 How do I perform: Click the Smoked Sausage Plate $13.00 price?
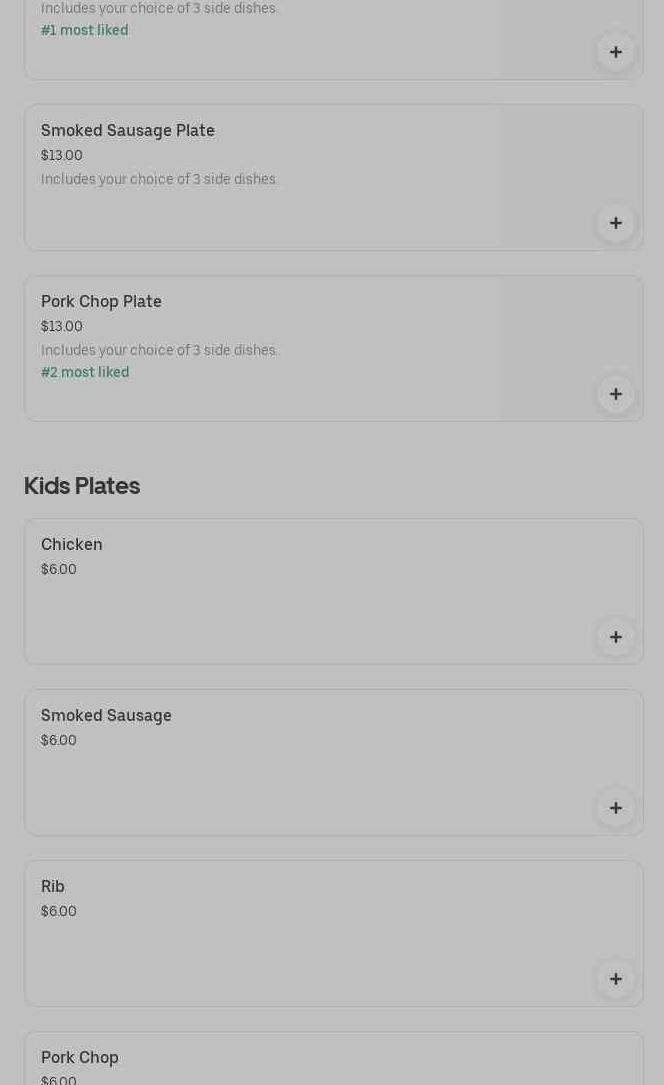click(x=62, y=156)
